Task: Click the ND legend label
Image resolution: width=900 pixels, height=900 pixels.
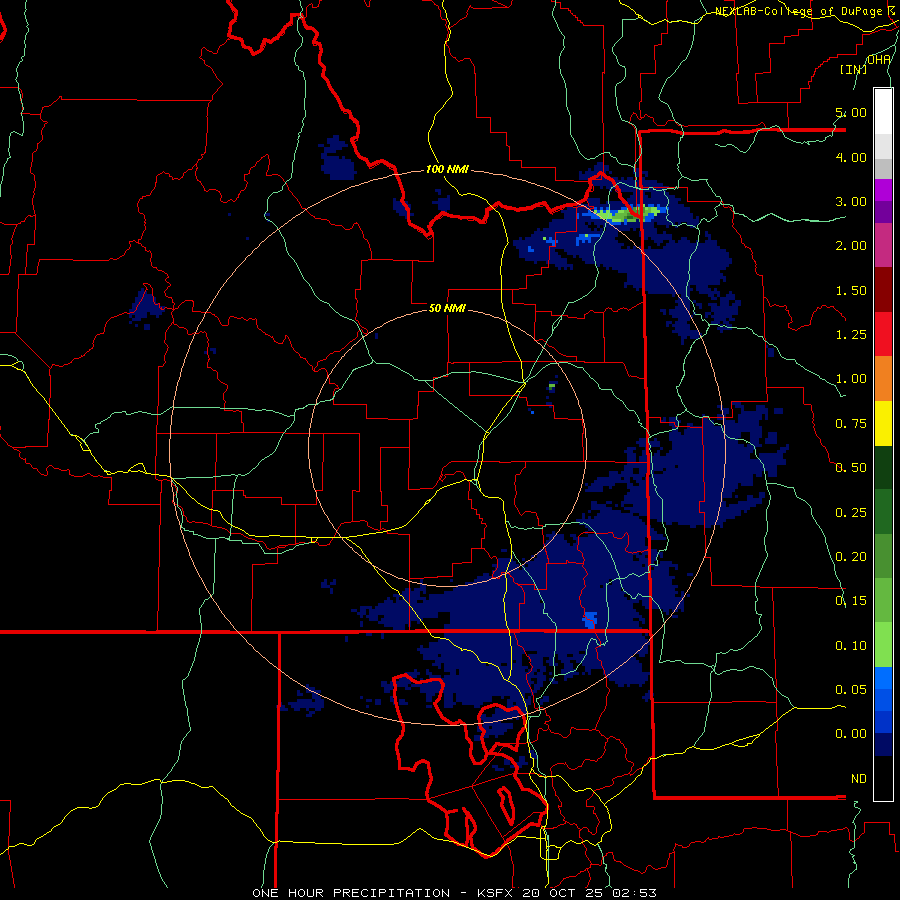Action: tap(859, 779)
